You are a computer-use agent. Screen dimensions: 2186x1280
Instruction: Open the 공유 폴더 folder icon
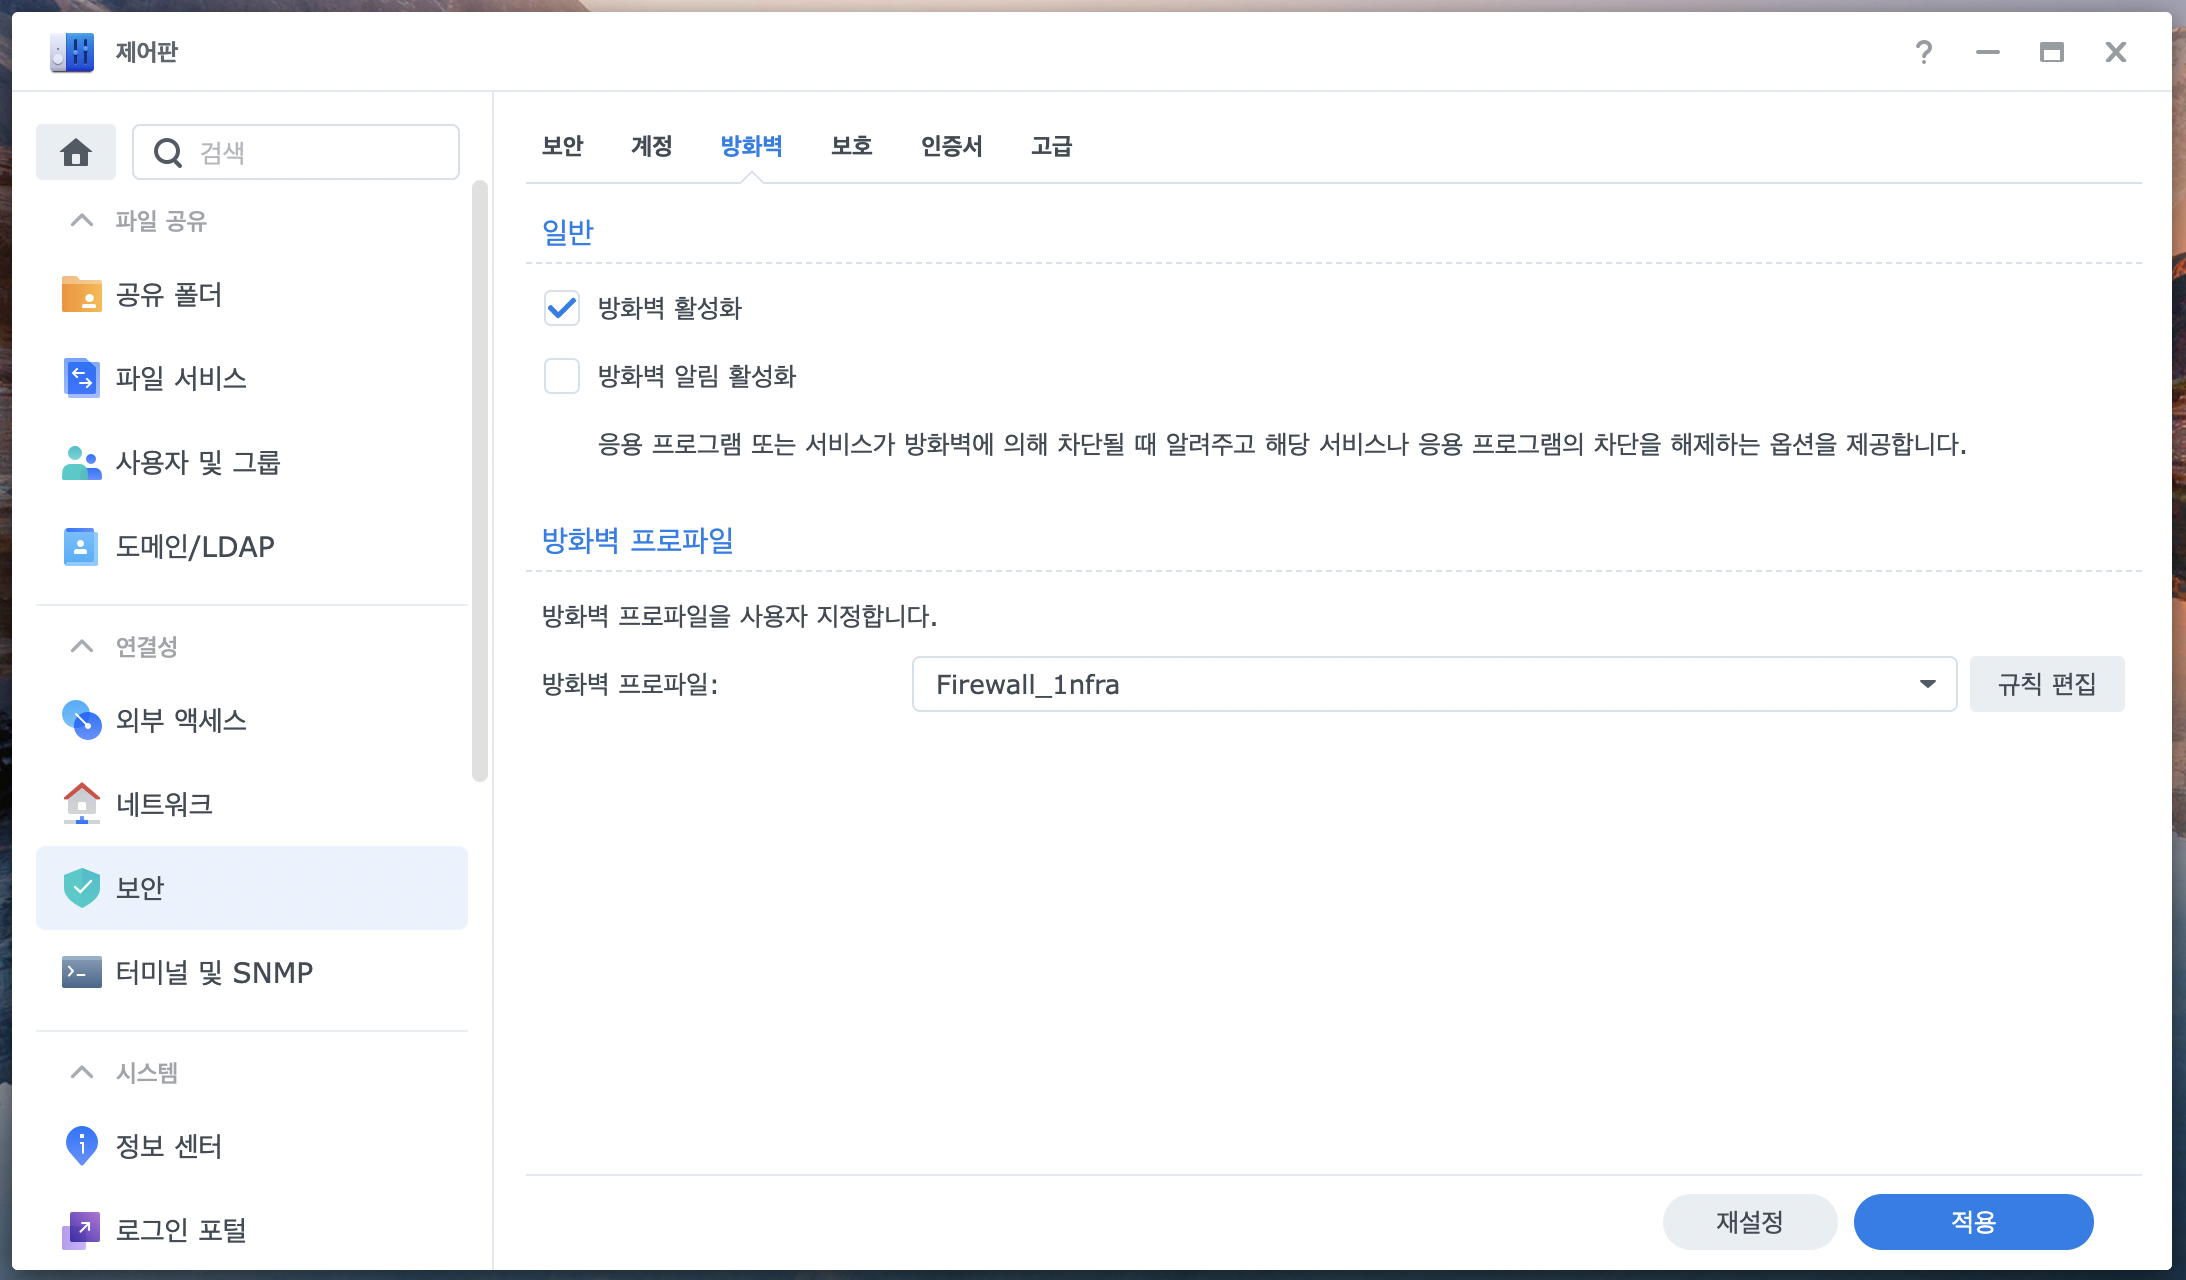[x=81, y=295]
